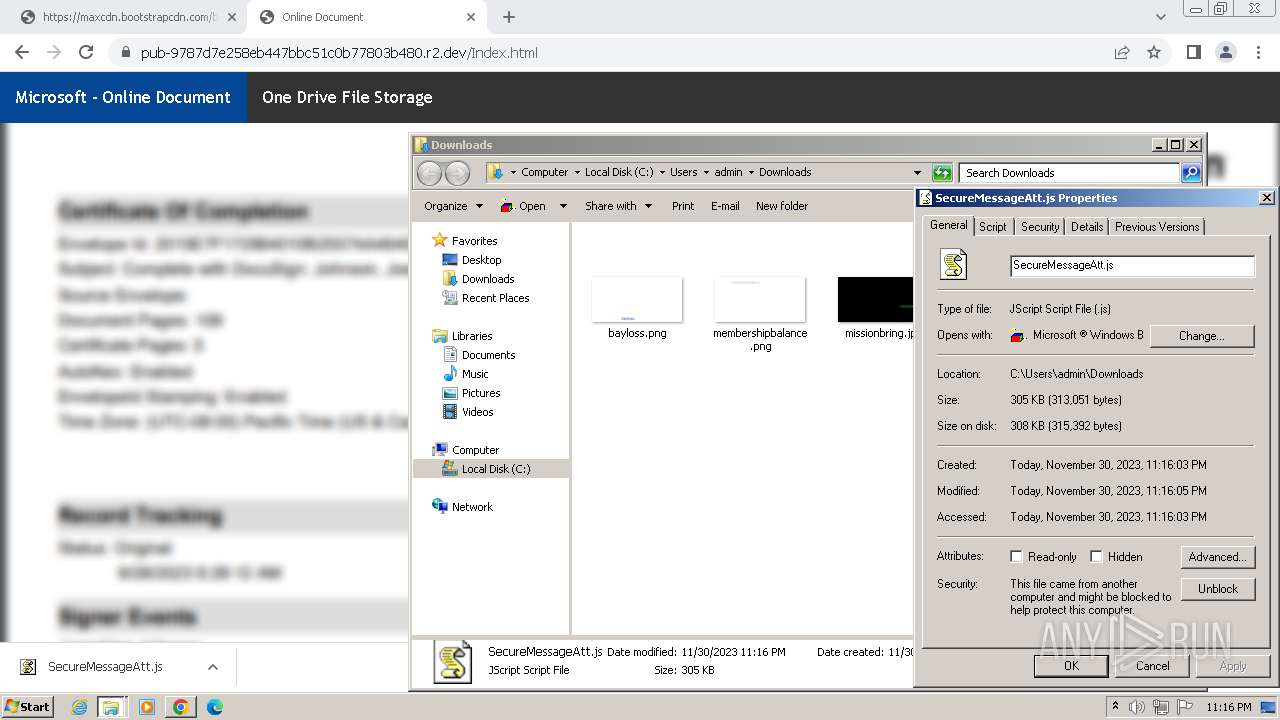Share this page icon in address bar

tap(1122, 52)
